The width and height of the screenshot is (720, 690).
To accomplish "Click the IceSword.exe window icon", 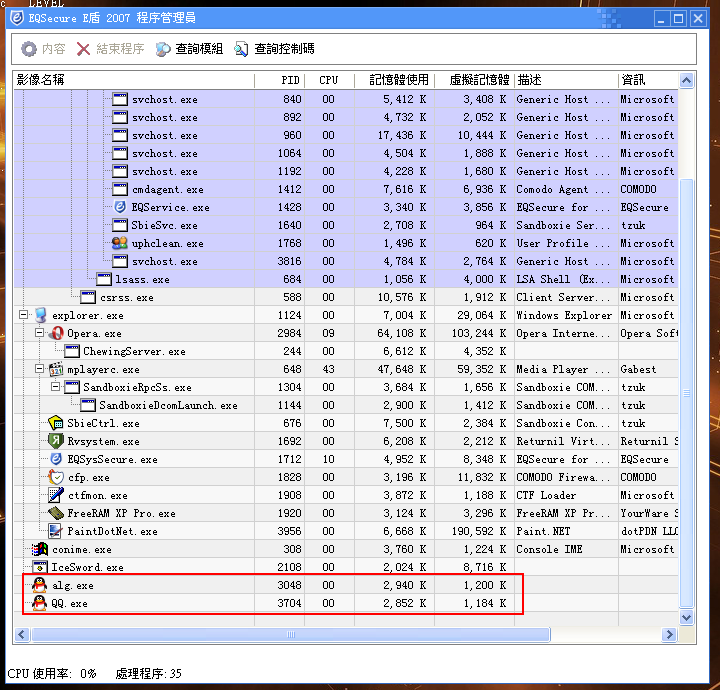I will point(39,567).
